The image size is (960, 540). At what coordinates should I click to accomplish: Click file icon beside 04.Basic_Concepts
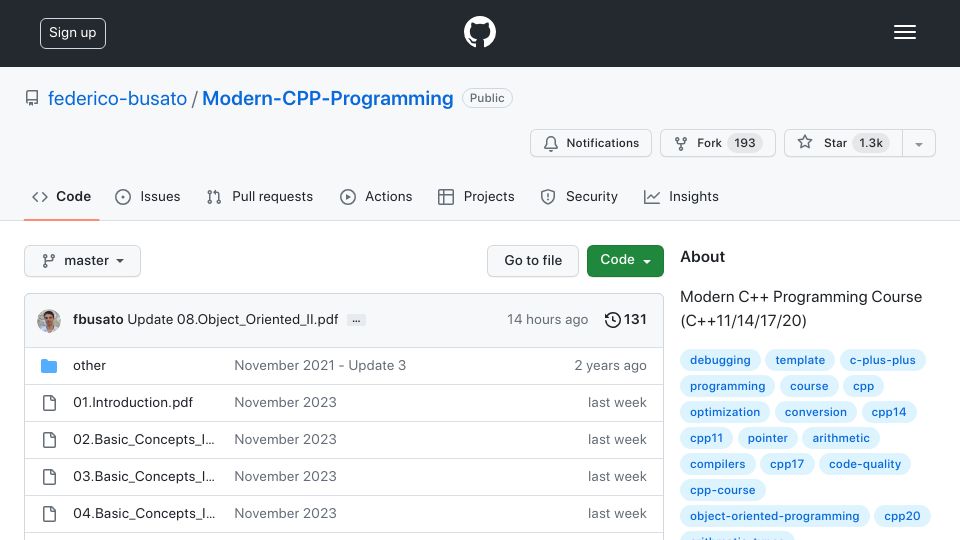click(x=50, y=514)
